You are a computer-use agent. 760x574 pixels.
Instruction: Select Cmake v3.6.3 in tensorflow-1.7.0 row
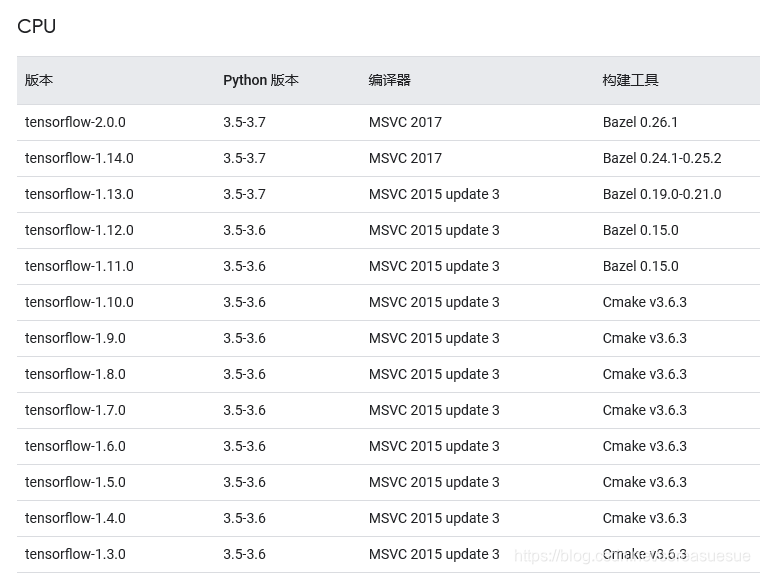pos(645,410)
